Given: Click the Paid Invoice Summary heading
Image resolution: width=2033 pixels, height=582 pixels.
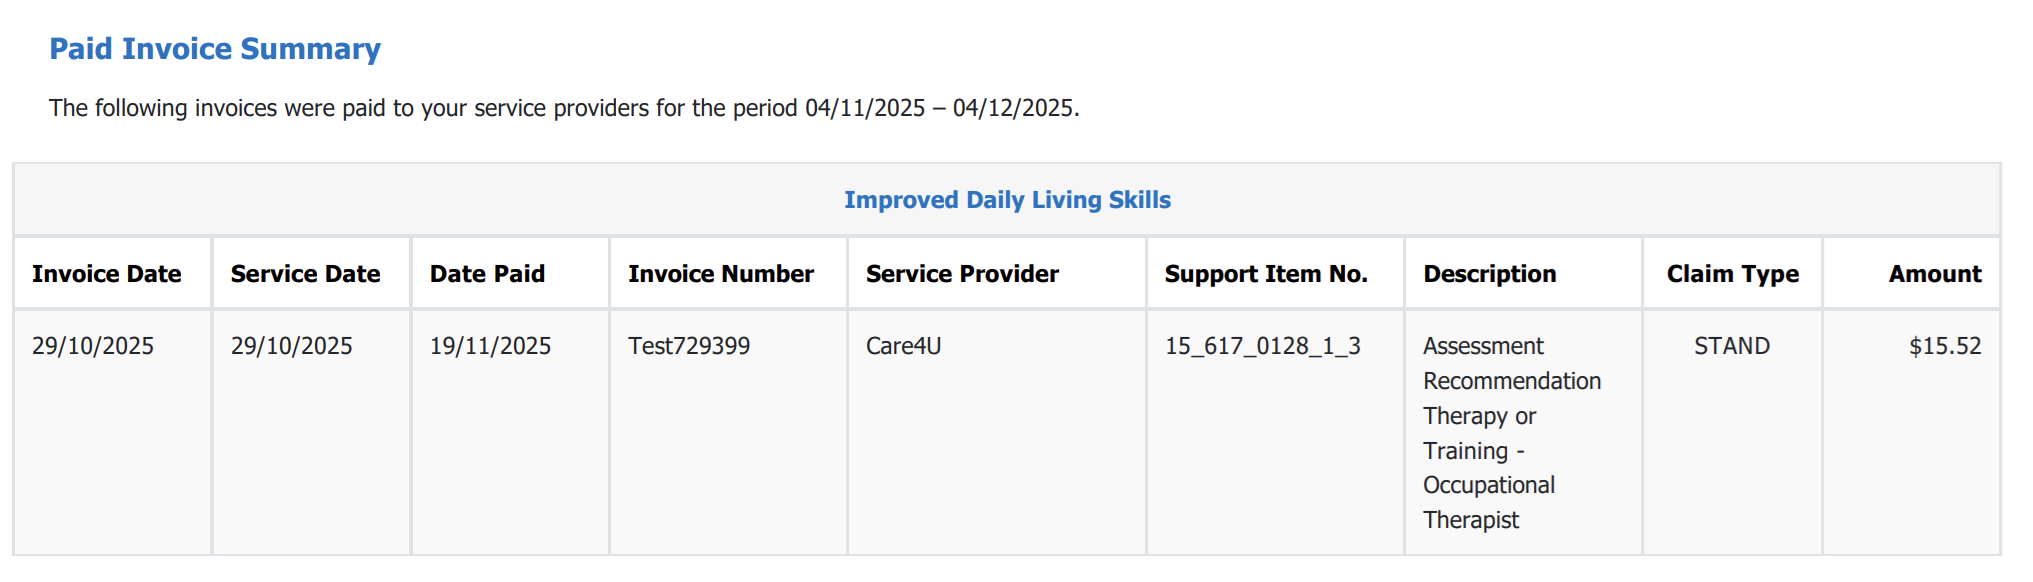Looking at the screenshot, I should [215, 49].
